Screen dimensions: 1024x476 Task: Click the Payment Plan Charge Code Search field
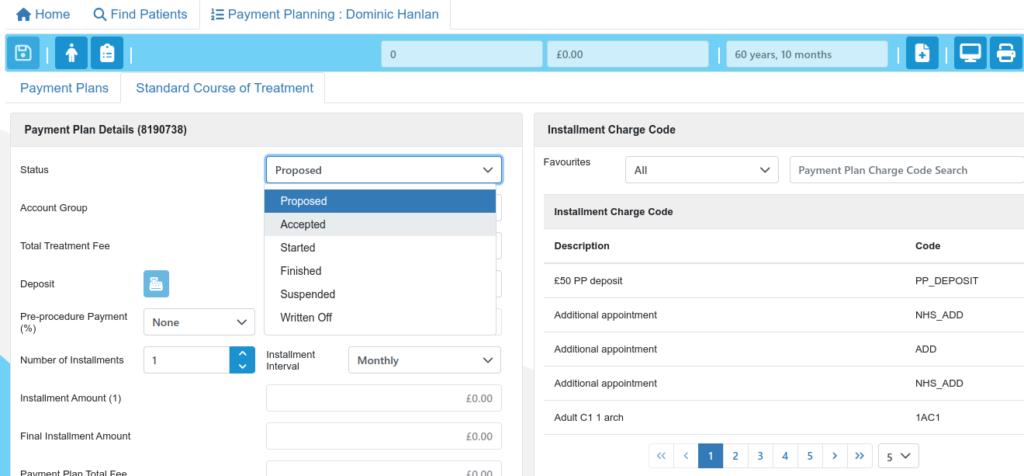[905, 170]
